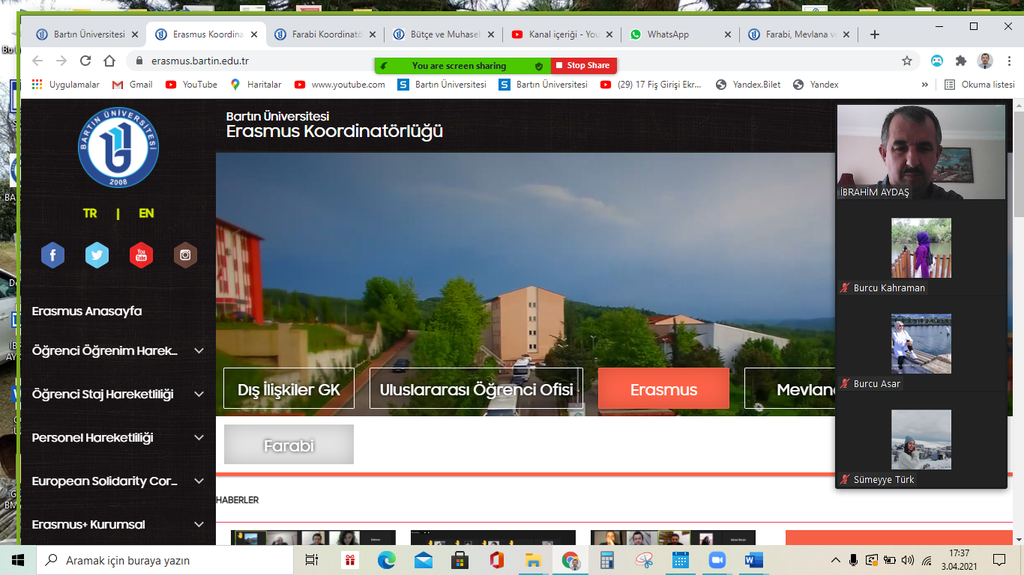Open the first news thumbnail under HABERLER
The height and width of the screenshot is (575, 1024).
pos(313,537)
